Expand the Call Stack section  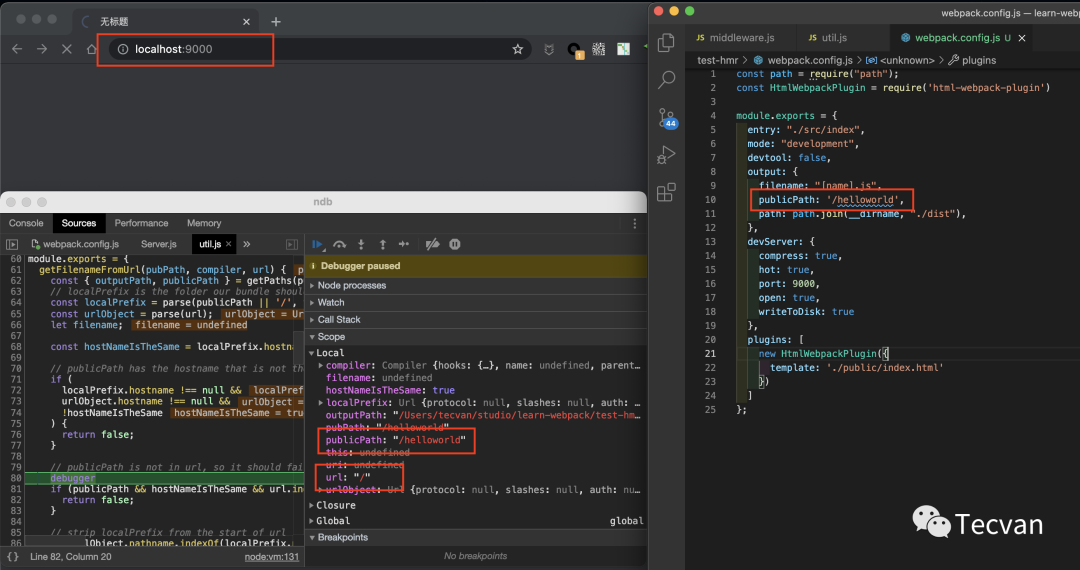[x=338, y=320]
